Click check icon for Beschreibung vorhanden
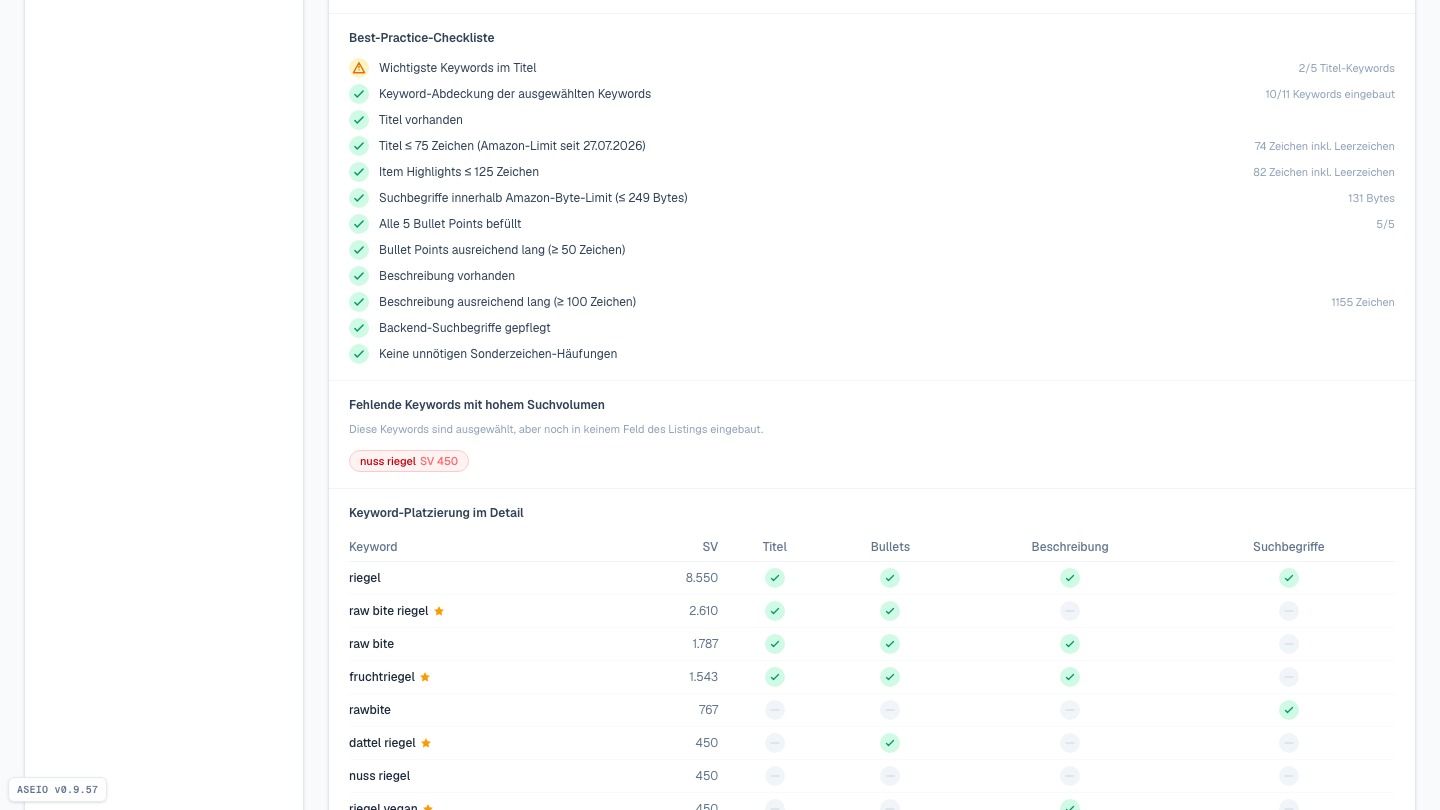 point(359,276)
